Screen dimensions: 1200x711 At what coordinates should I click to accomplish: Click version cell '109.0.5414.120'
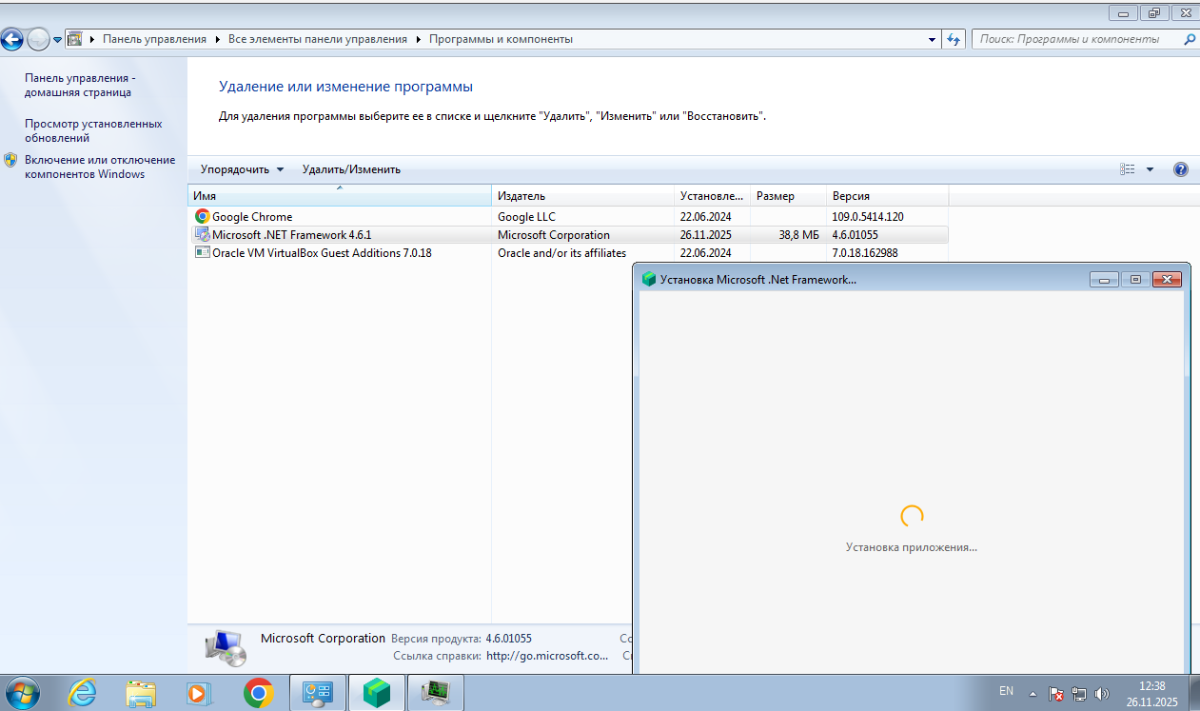pyautogui.click(x=868, y=216)
